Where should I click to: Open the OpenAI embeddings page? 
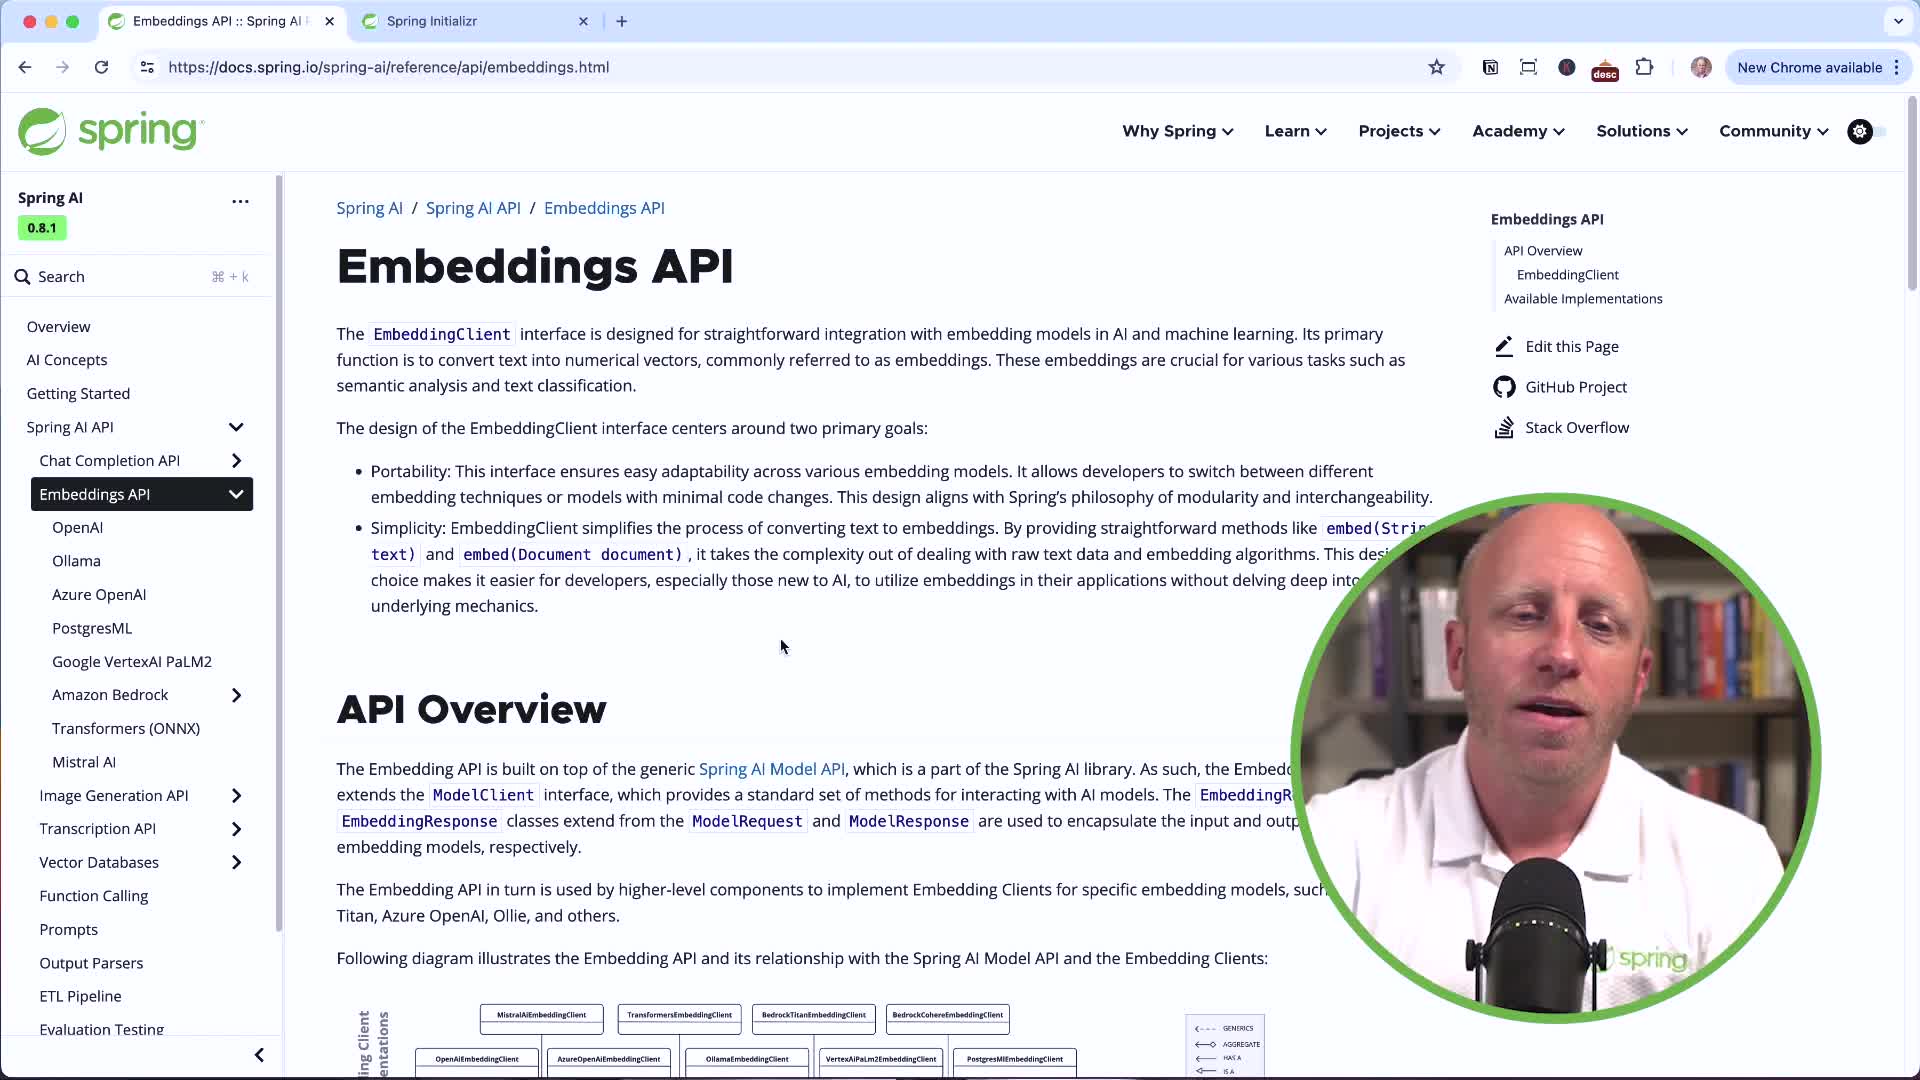point(77,528)
